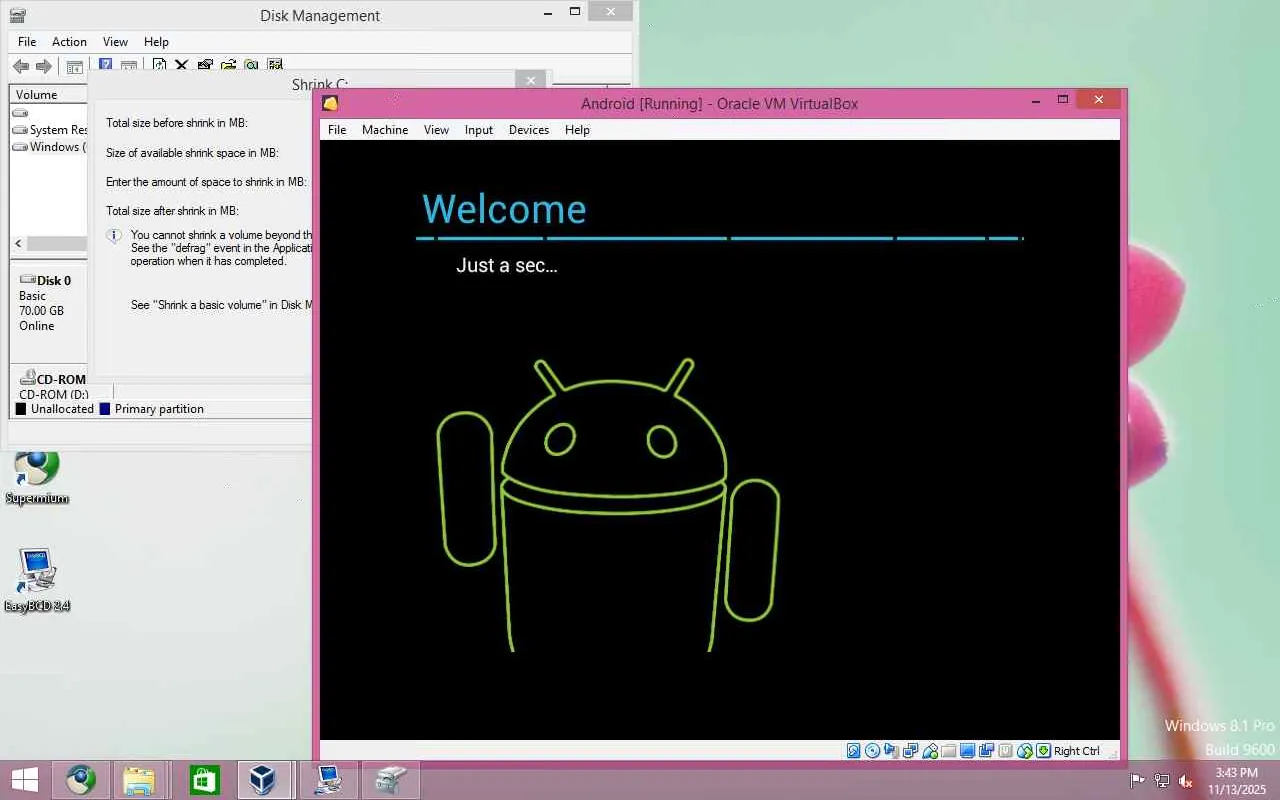Click the "Size of available shrink space in MB" label

tap(192, 153)
